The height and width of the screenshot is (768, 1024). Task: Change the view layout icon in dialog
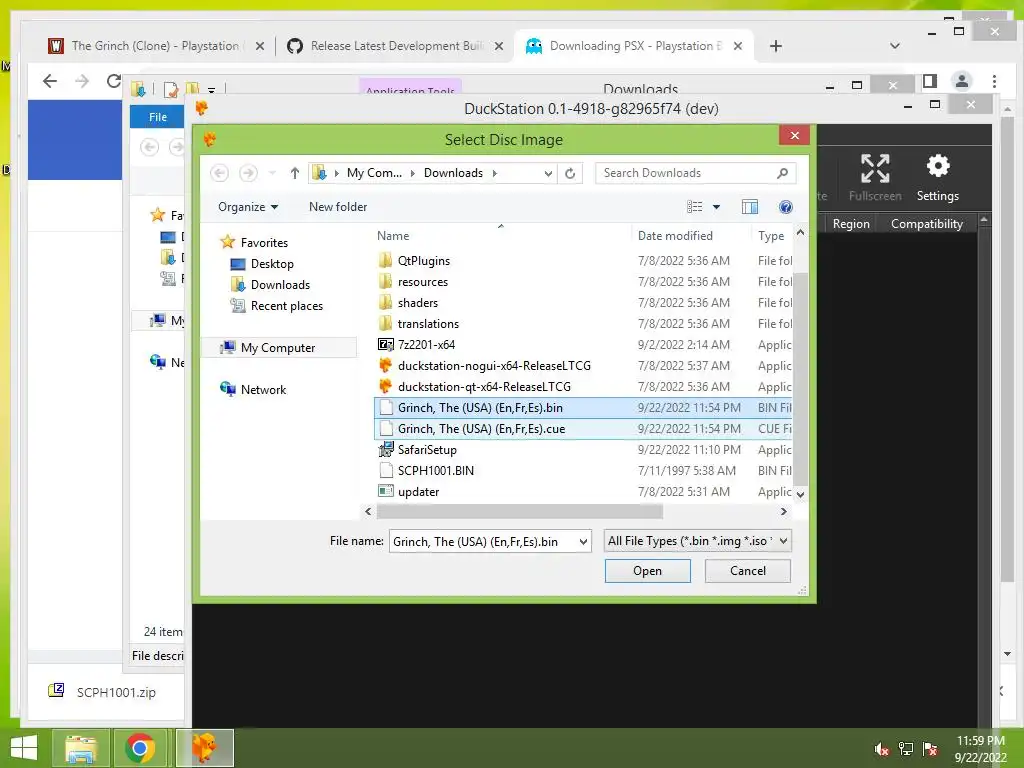point(694,207)
